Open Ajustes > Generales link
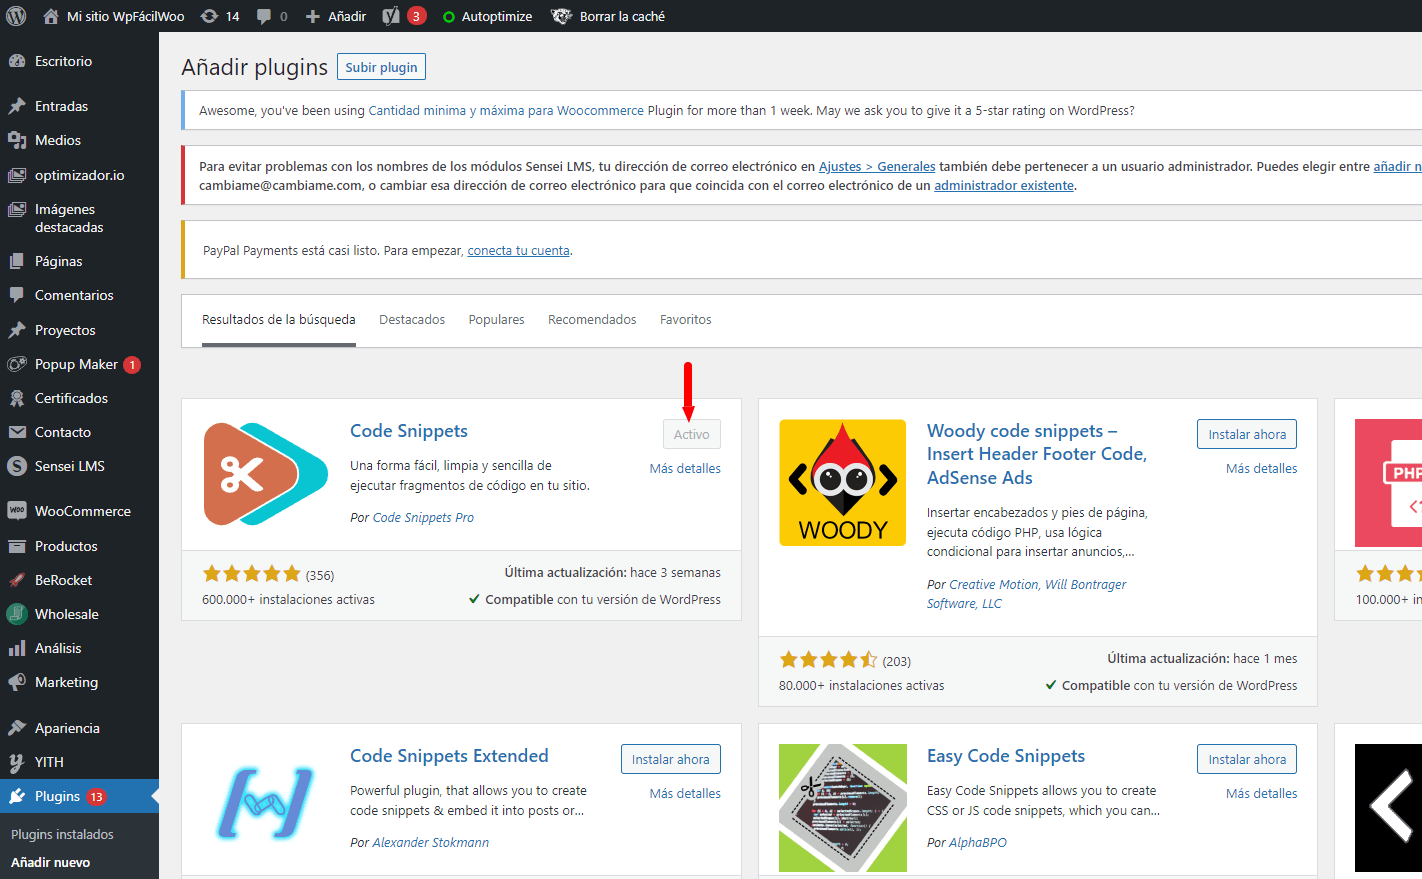Image resolution: width=1422 pixels, height=879 pixels. (877, 166)
